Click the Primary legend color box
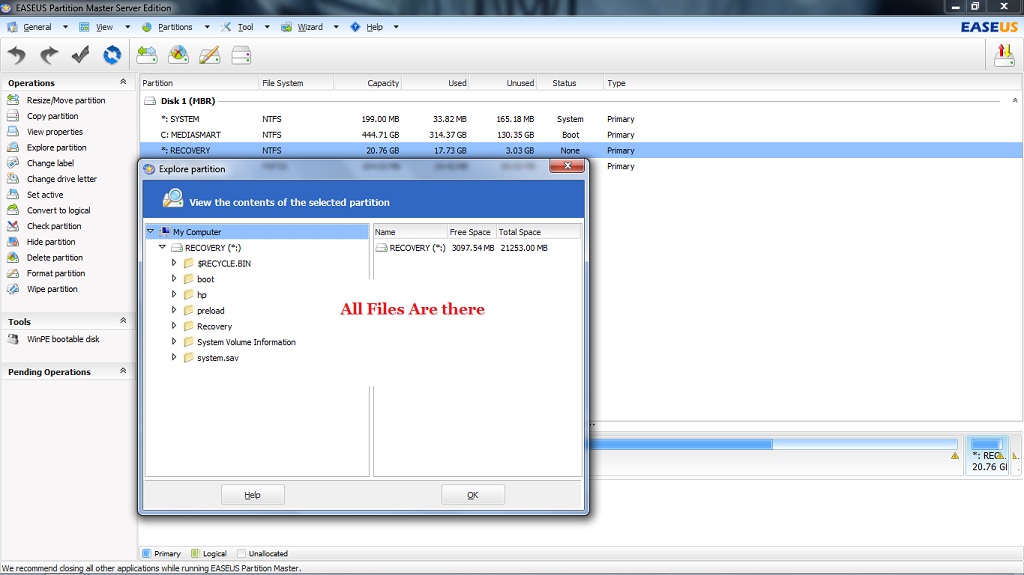The image size is (1024, 575). point(146,553)
